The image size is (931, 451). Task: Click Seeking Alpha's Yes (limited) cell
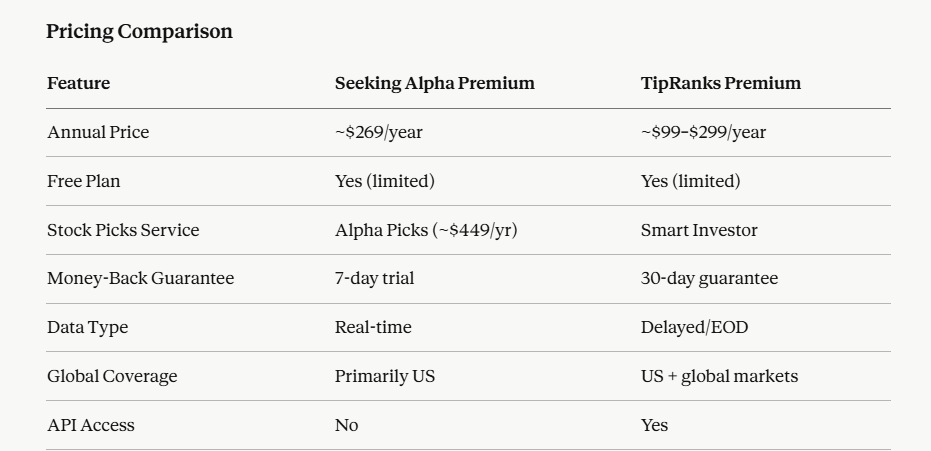tap(385, 181)
